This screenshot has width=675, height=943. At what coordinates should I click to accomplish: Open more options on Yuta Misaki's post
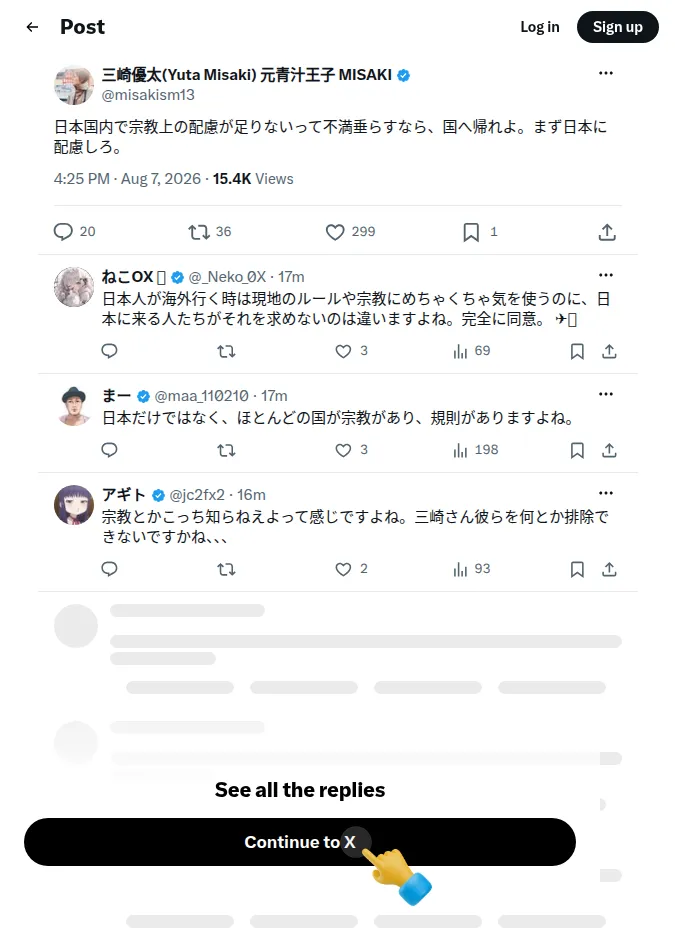pos(606,73)
